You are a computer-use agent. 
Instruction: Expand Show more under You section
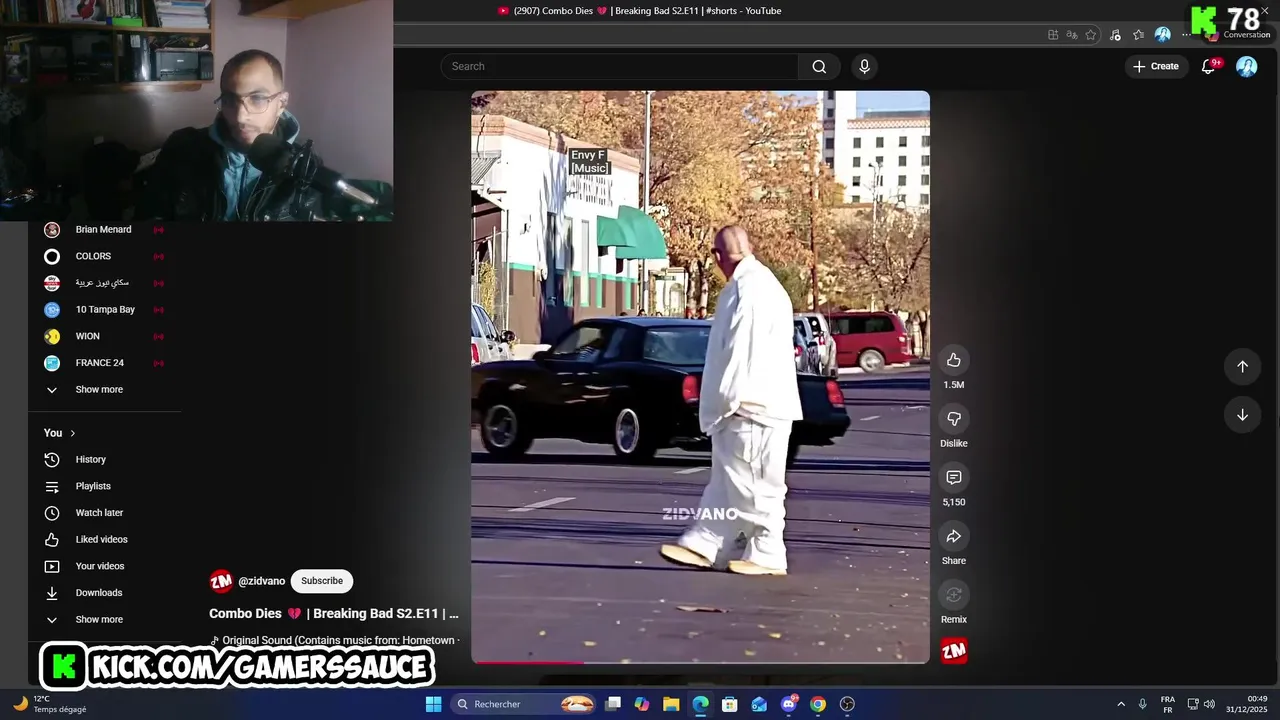point(98,620)
